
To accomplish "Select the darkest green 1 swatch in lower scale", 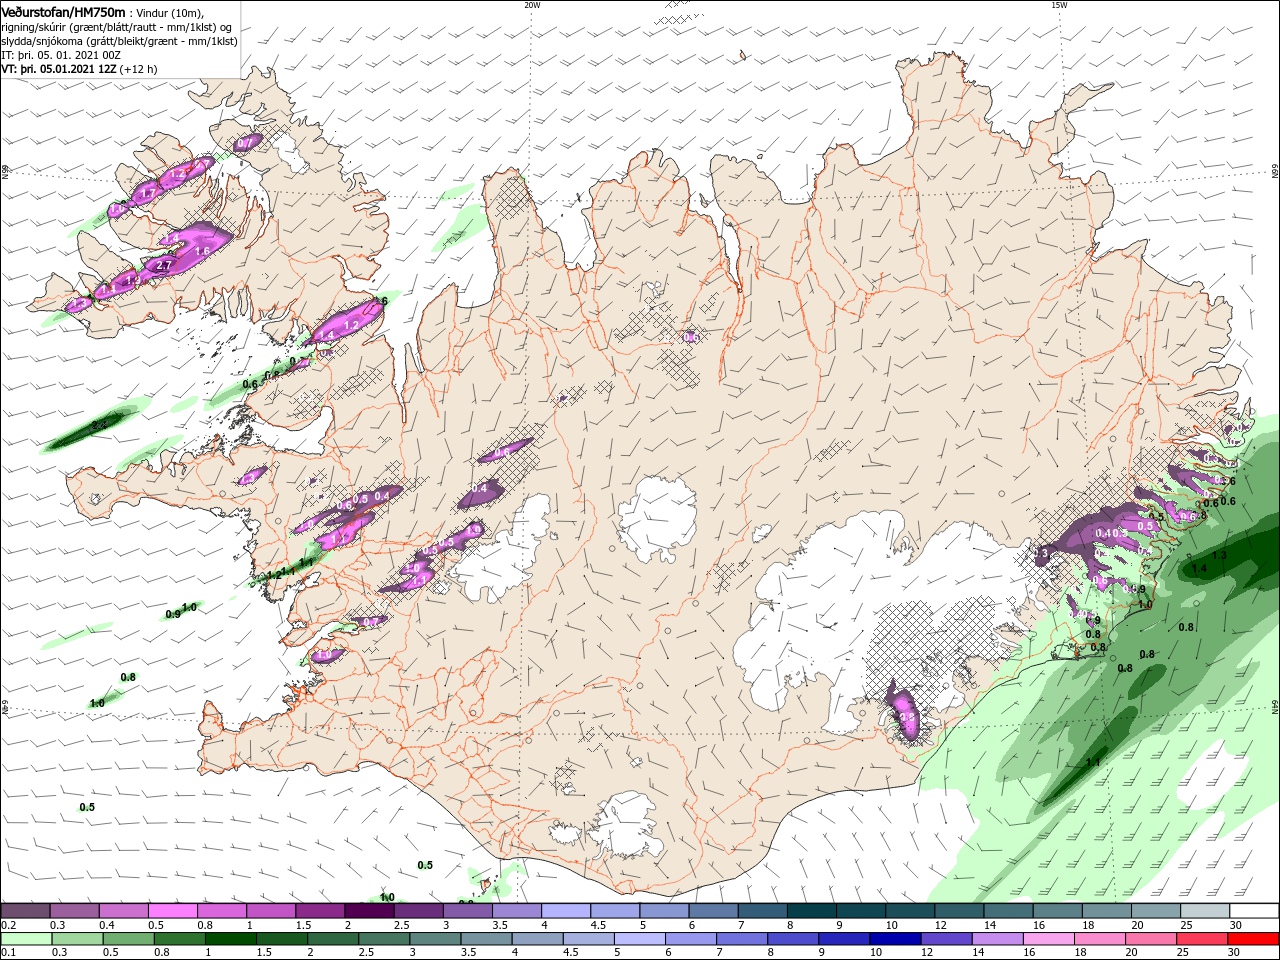I will (x=231, y=939).
